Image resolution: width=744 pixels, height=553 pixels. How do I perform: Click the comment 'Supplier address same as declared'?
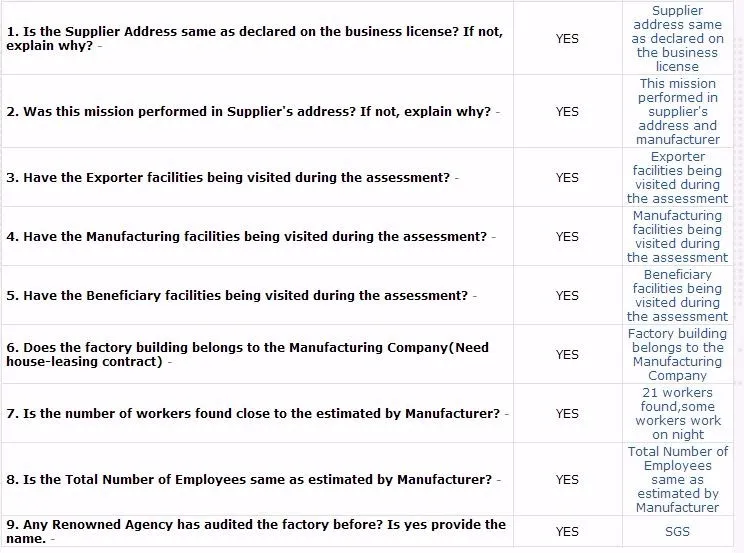tap(677, 38)
